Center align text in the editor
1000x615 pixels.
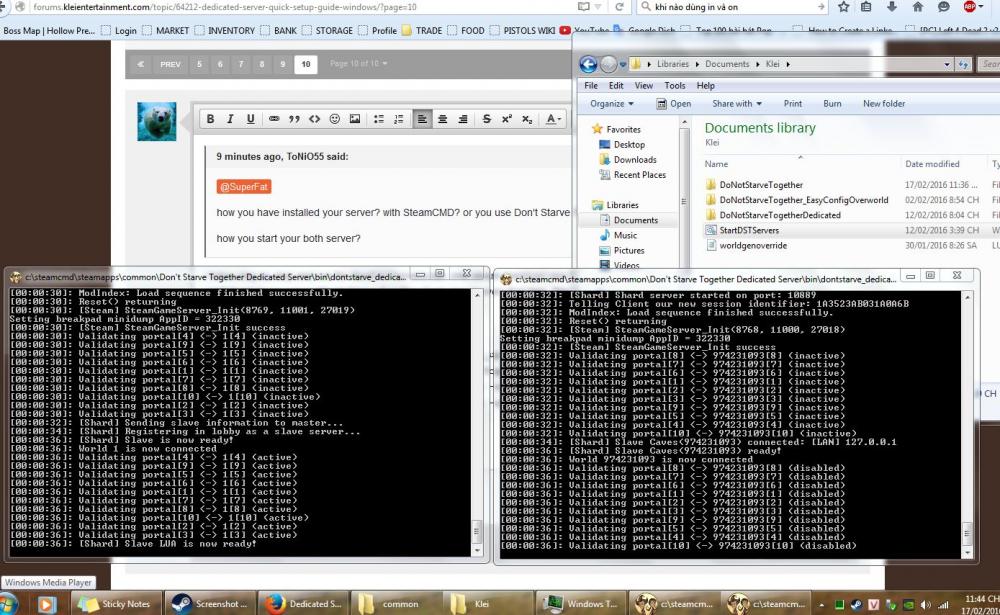(443, 119)
